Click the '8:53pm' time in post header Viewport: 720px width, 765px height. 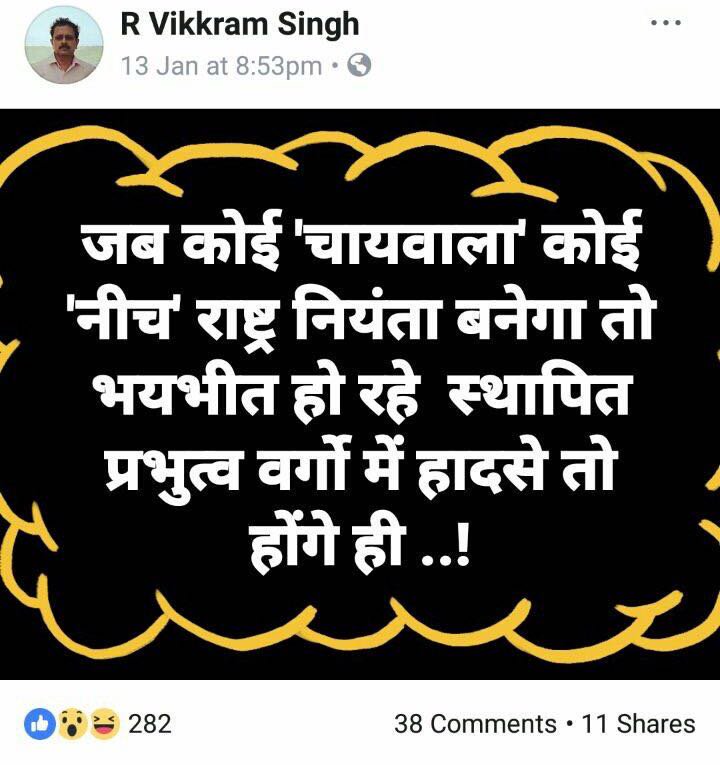pos(279,66)
